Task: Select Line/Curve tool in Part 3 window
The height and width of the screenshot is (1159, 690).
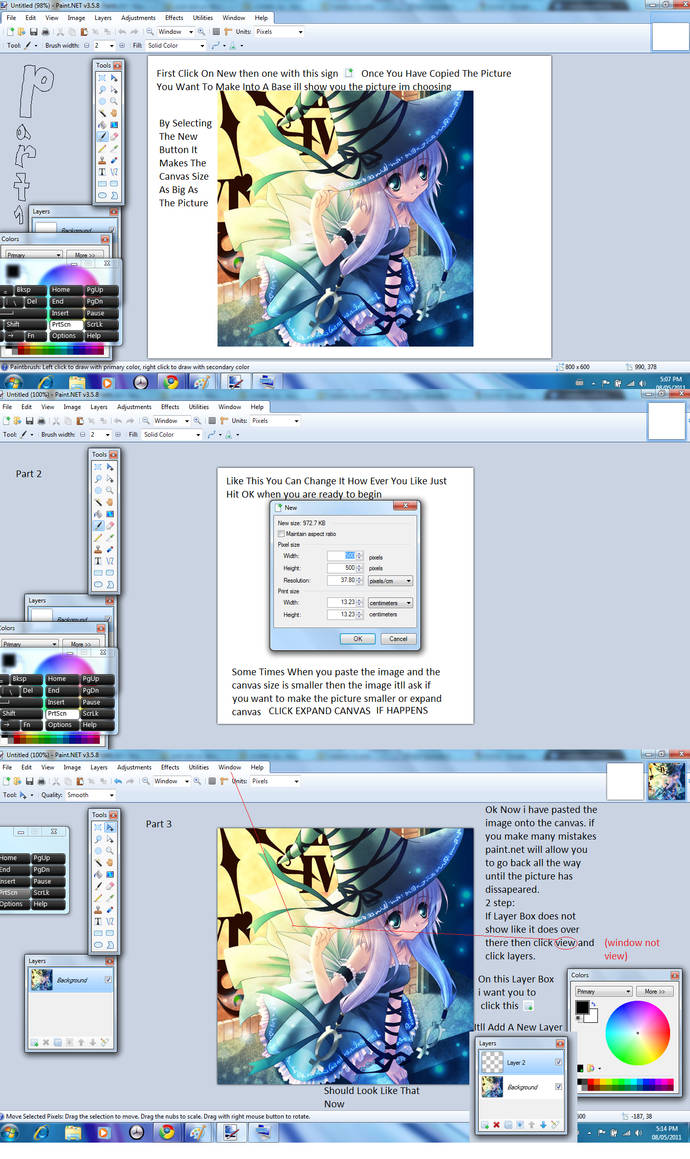Action: [x=109, y=921]
